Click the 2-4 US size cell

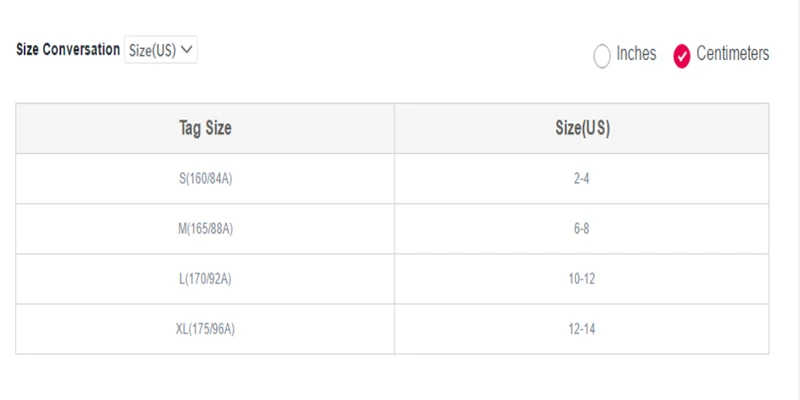[x=582, y=179]
